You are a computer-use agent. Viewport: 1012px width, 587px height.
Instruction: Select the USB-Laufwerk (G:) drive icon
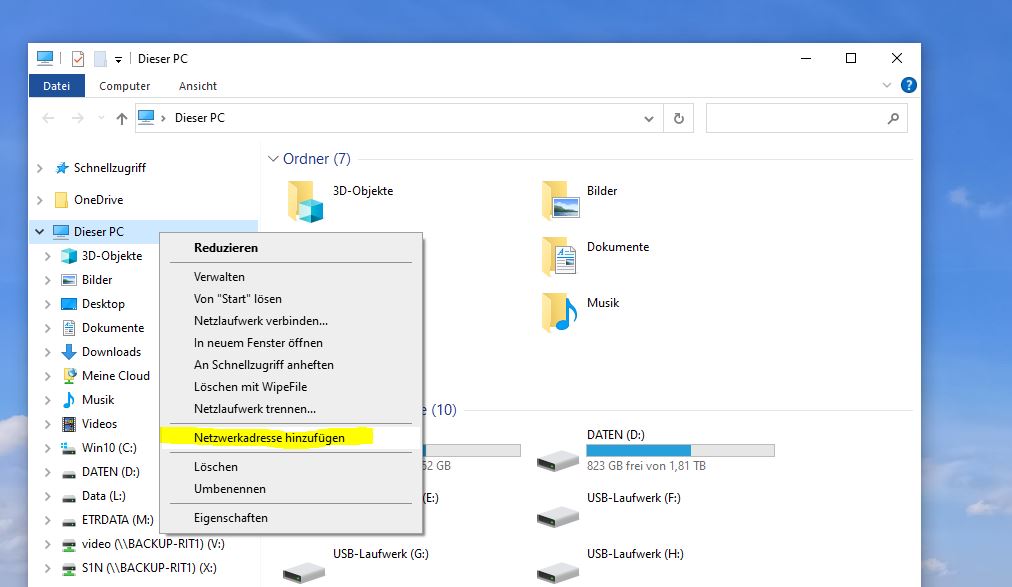point(304,572)
